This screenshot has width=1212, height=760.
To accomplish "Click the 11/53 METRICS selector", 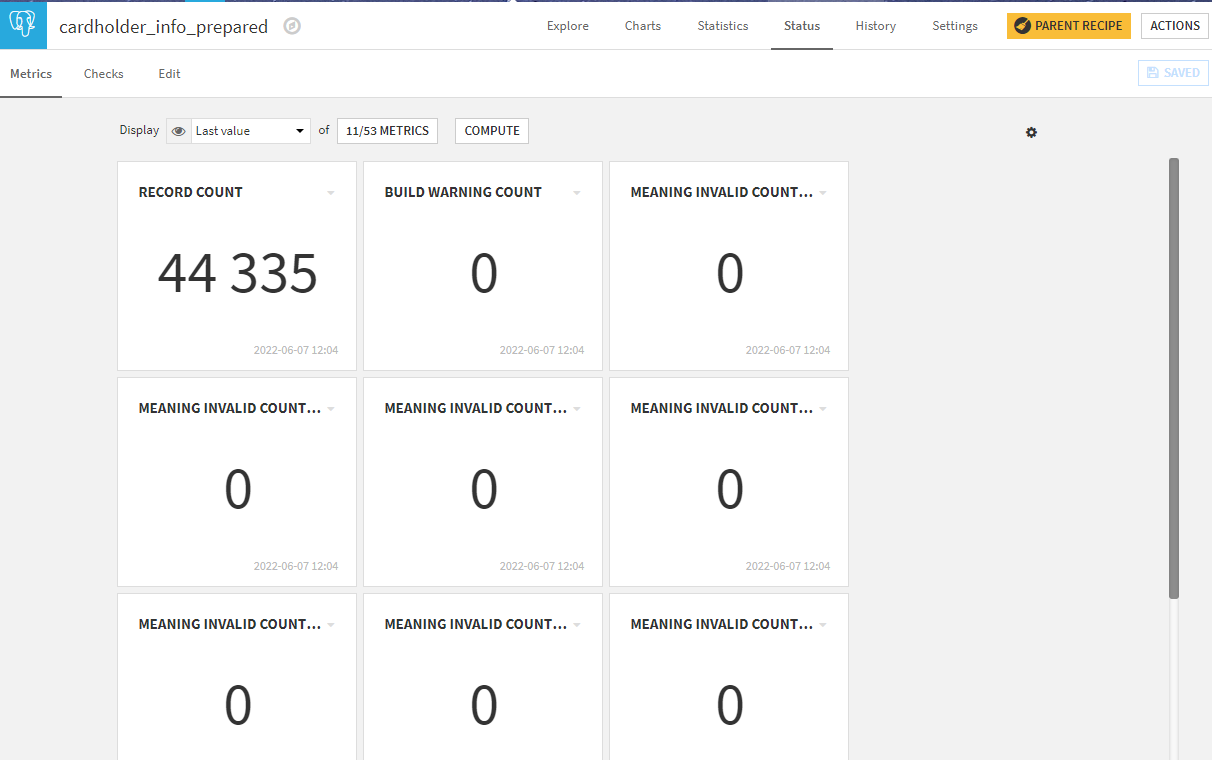I will click(x=387, y=130).
